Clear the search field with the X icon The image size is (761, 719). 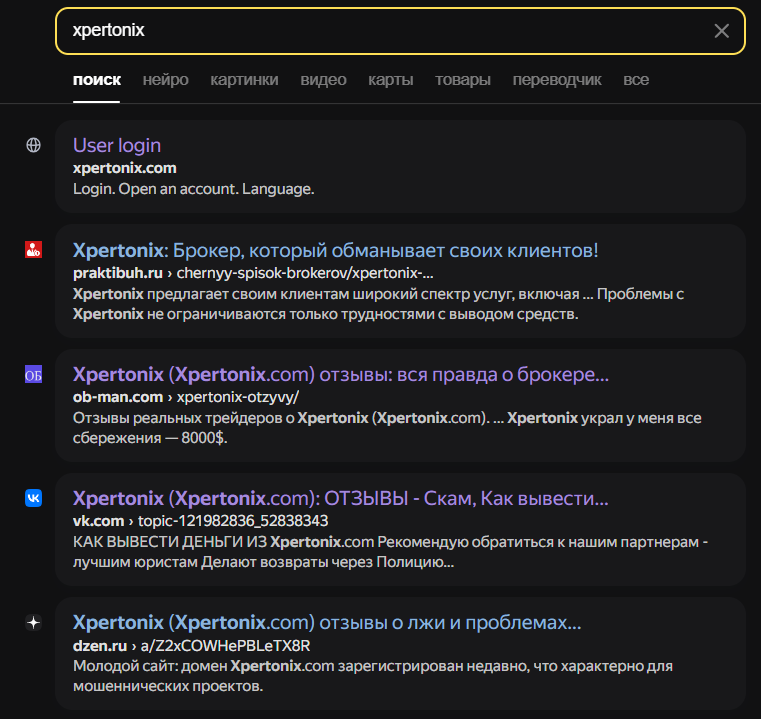coord(721,31)
